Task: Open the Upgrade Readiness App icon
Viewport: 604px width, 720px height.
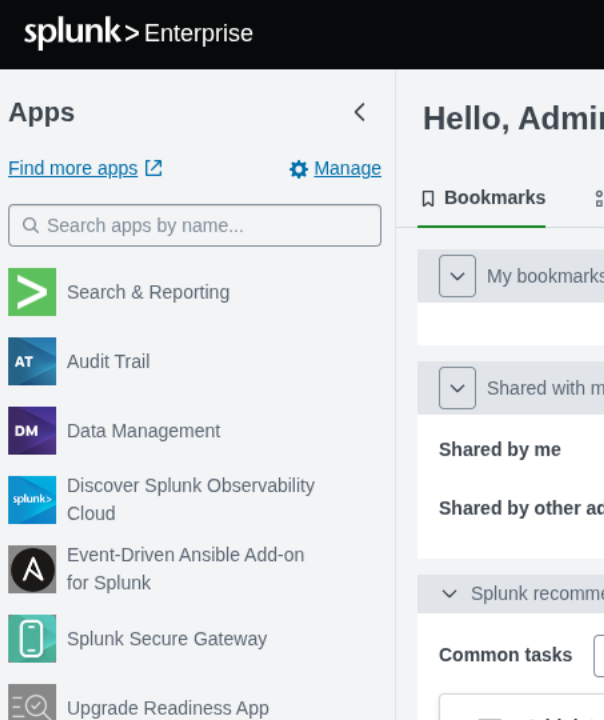Action: [32, 703]
